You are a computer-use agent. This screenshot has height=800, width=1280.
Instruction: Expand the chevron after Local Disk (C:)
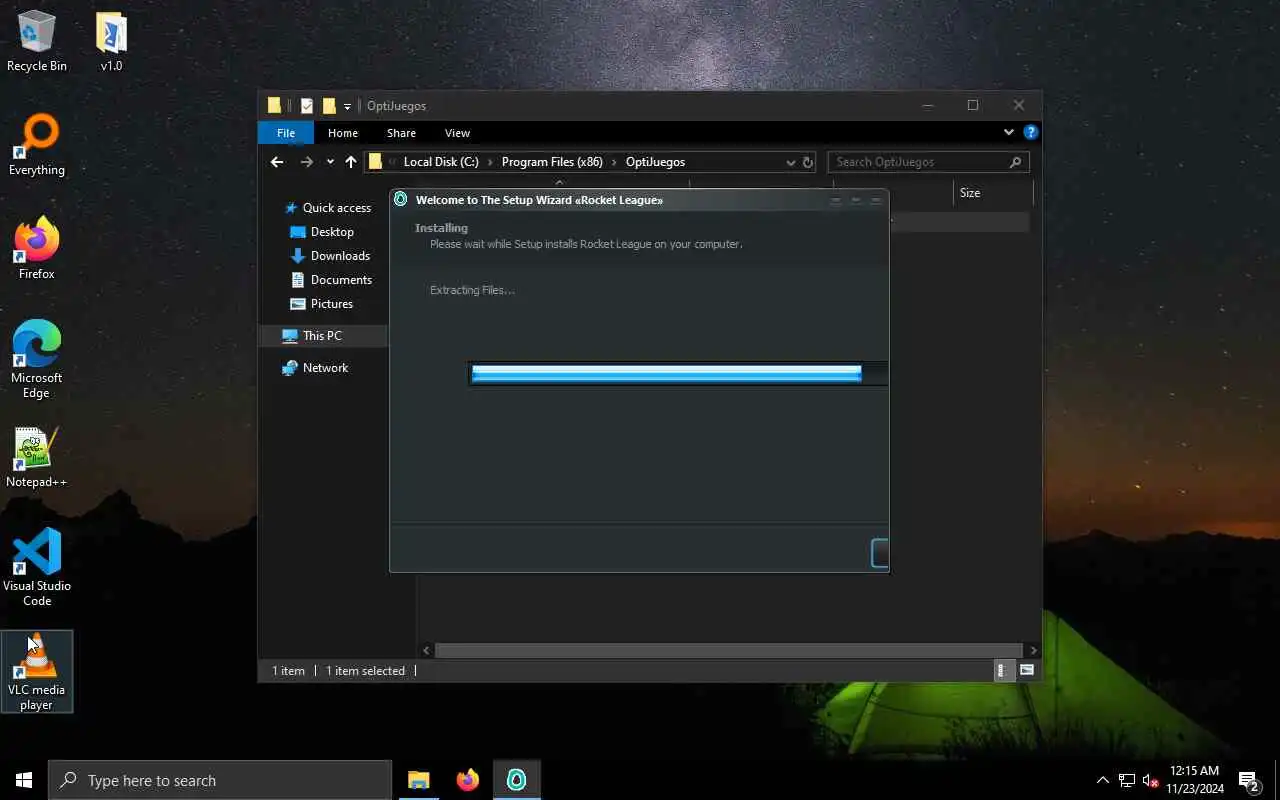[x=490, y=162]
